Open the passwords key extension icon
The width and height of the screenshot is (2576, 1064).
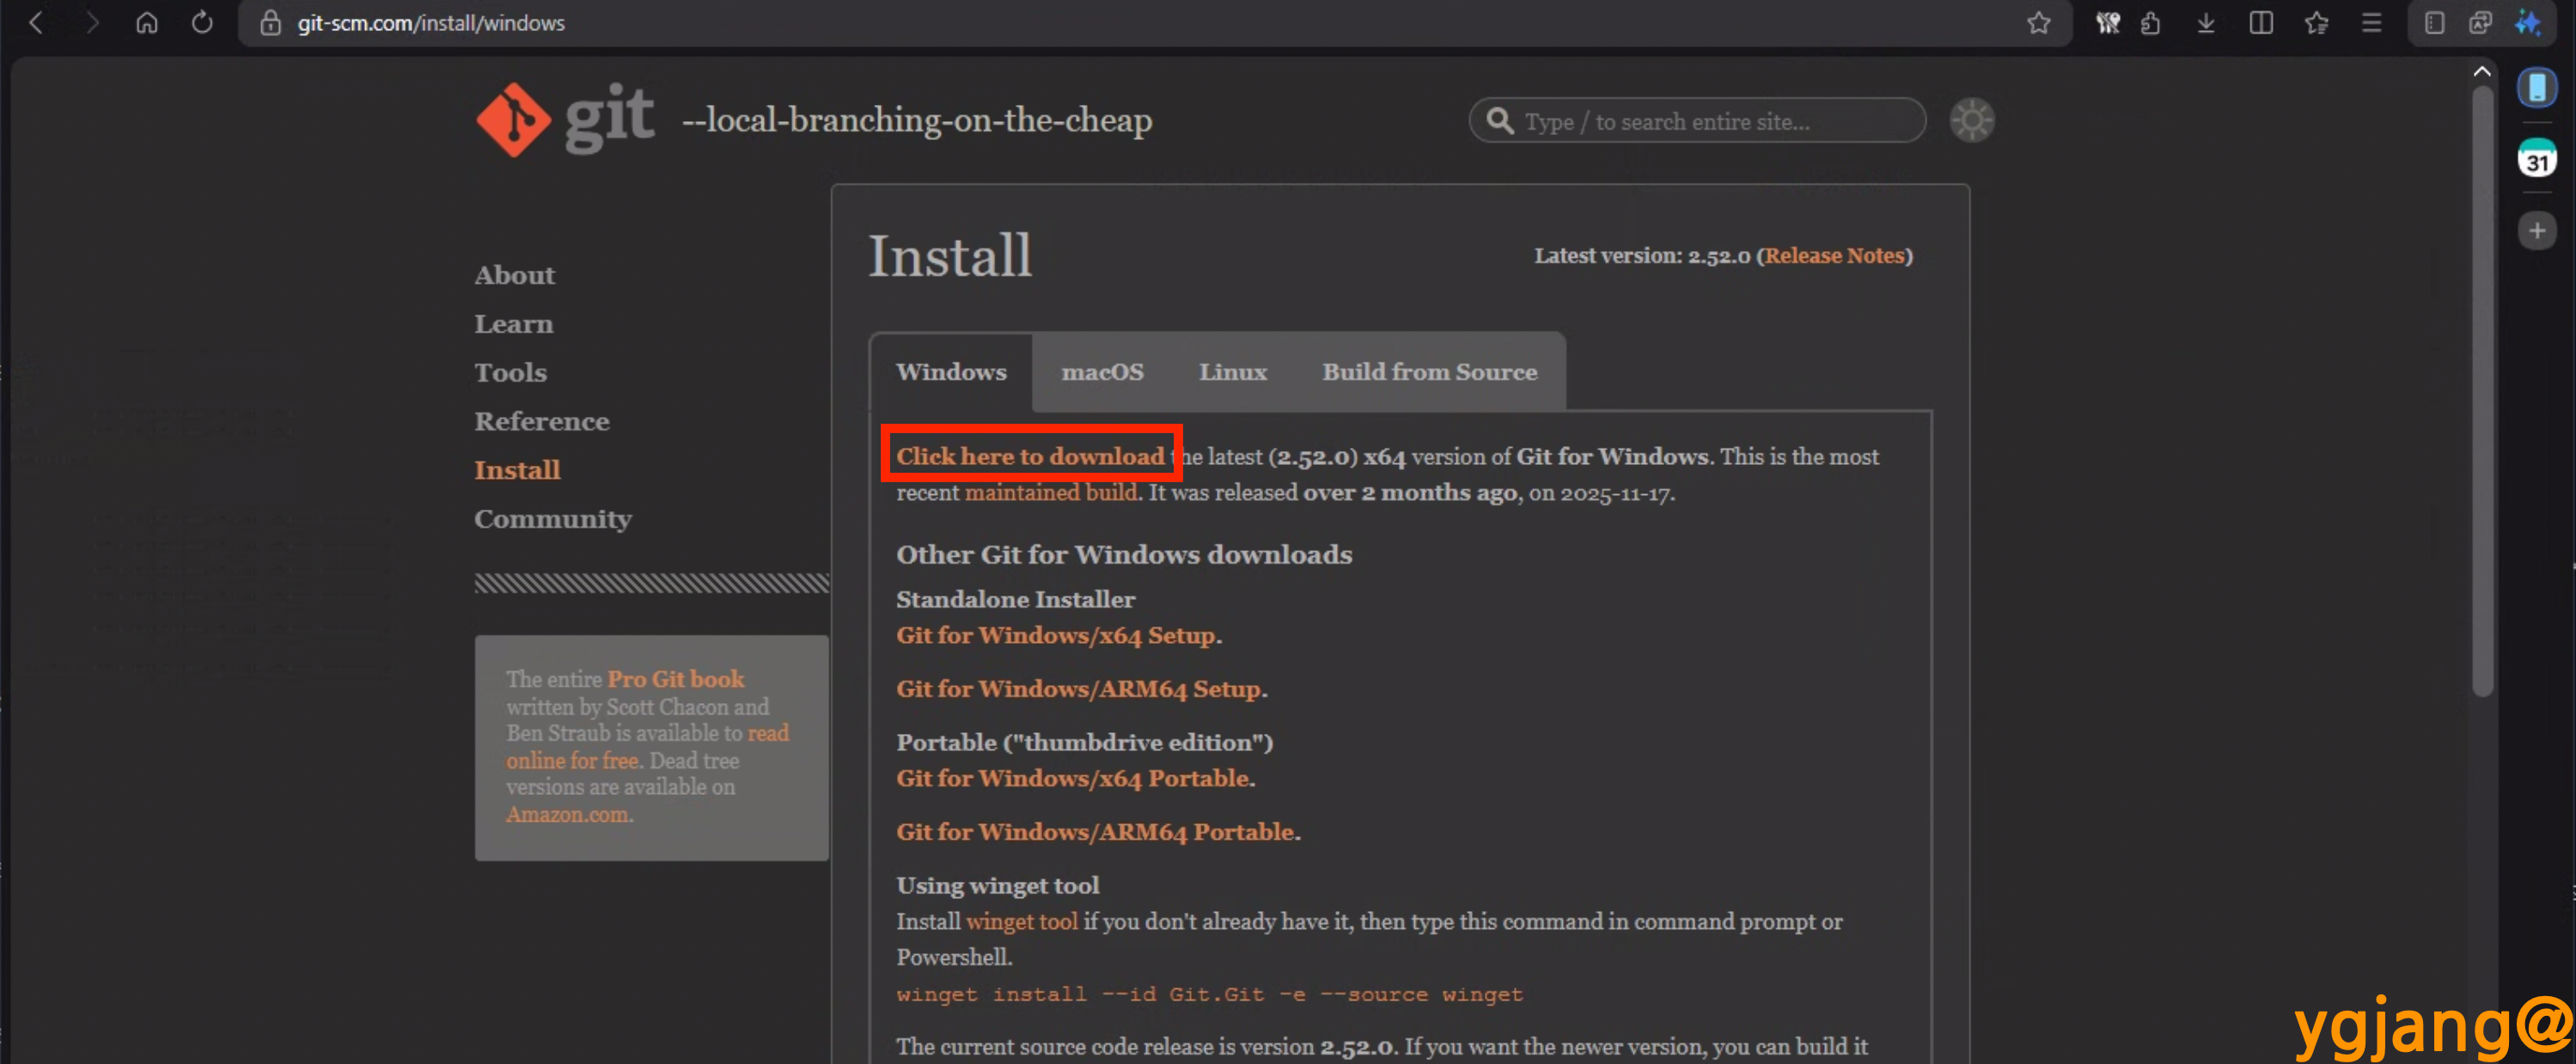(x=2108, y=22)
